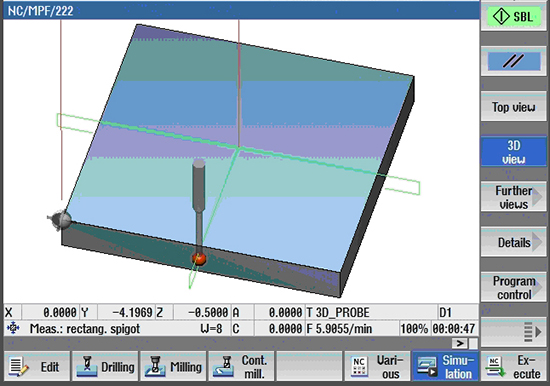The height and width of the screenshot is (386, 550).
Task: Click the Execute program softkey
Action: click(x=513, y=367)
